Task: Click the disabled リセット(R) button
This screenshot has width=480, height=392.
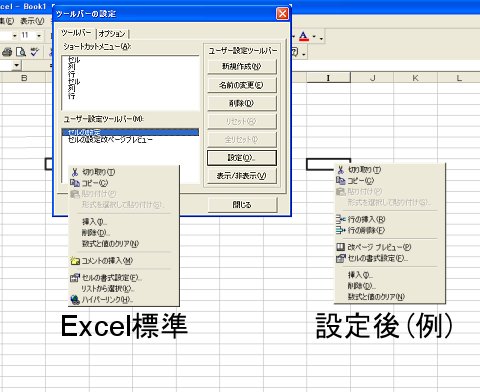Action: coord(242,121)
